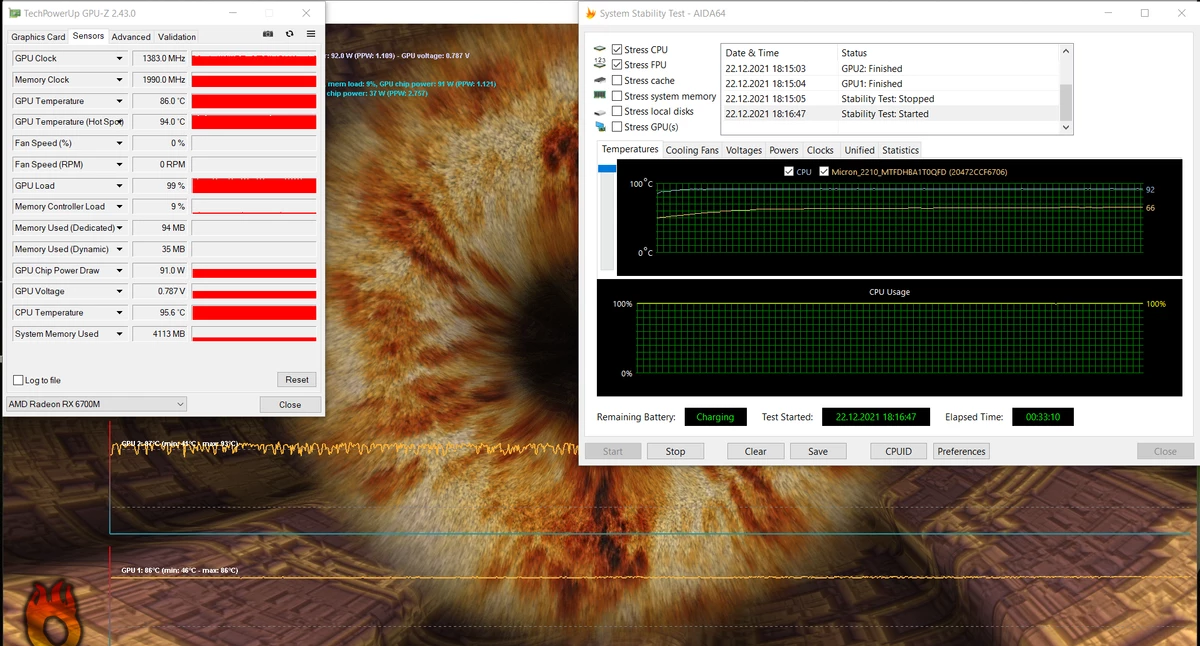1200x646 pixels.
Task: Enable the Stress cache checkbox
Action: point(617,80)
